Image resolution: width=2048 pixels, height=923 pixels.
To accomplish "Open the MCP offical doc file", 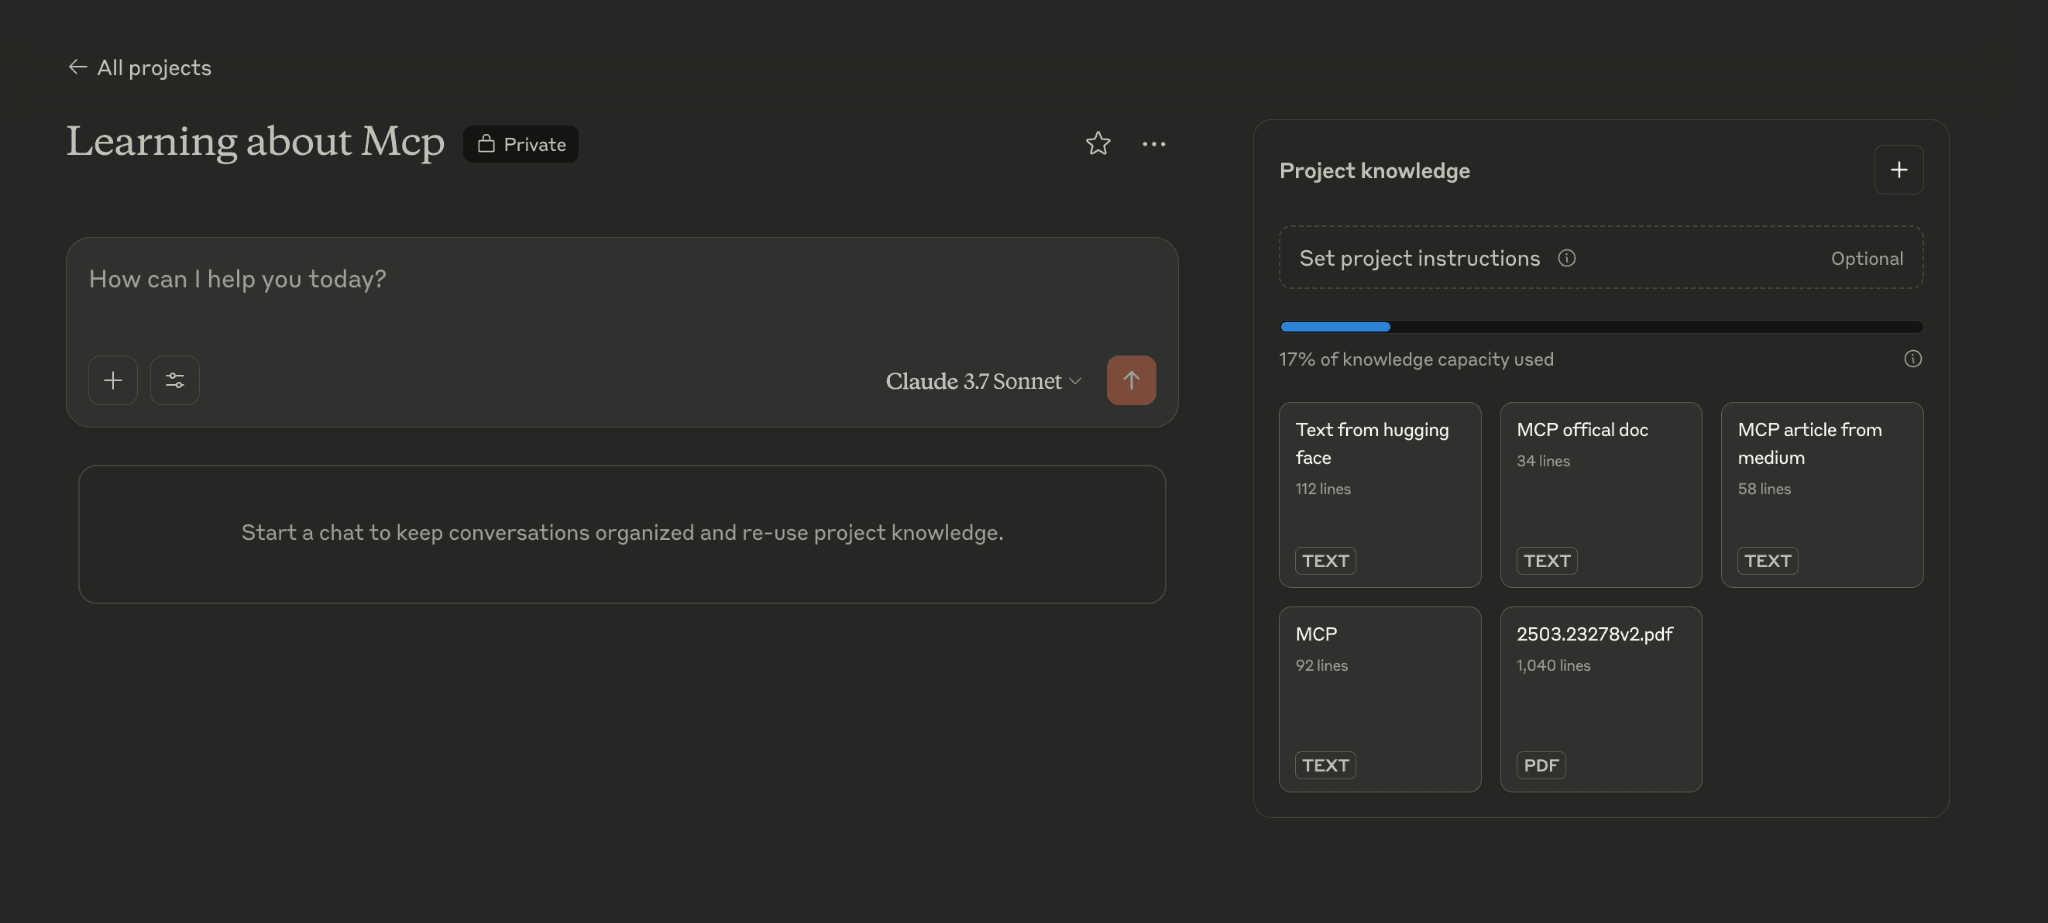I will [1600, 494].
